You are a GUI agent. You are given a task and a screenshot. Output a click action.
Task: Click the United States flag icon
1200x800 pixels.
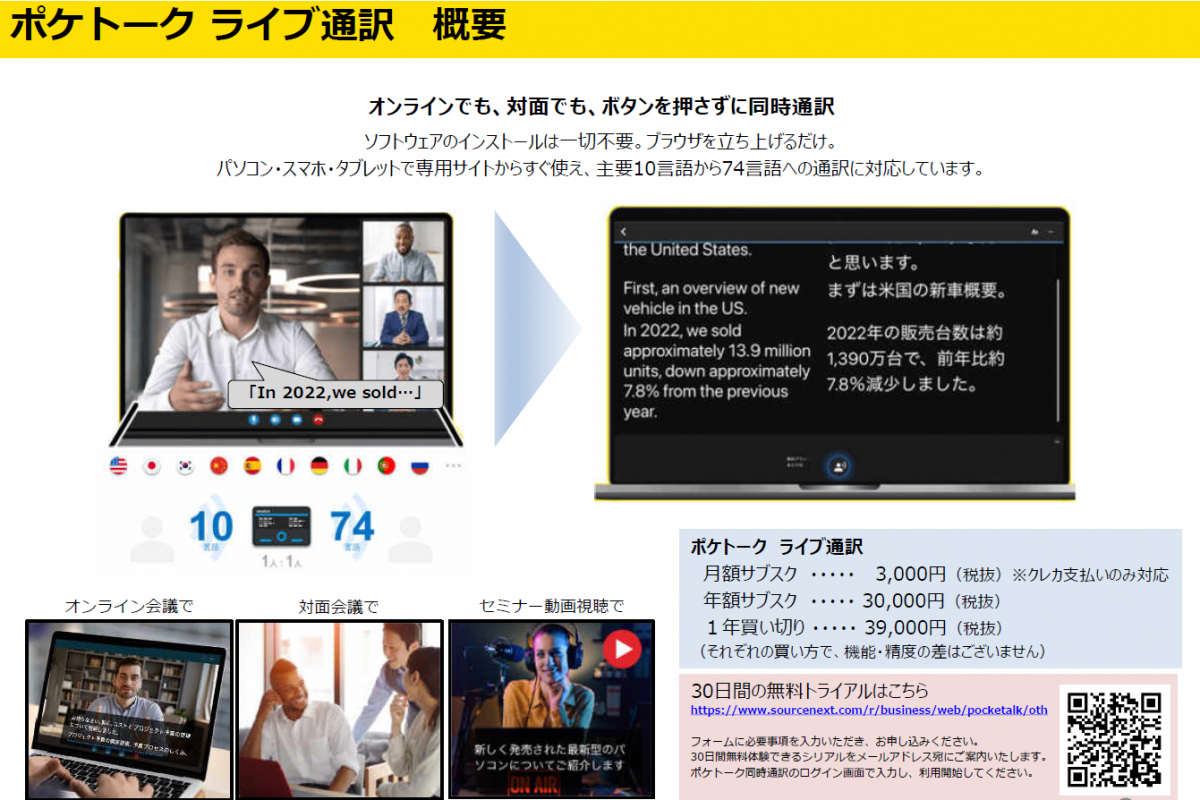click(118, 466)
